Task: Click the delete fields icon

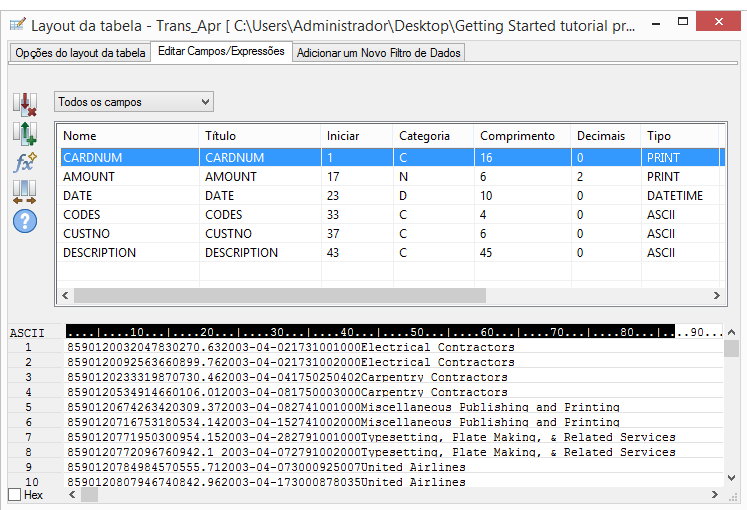Action: coord(24,102)
